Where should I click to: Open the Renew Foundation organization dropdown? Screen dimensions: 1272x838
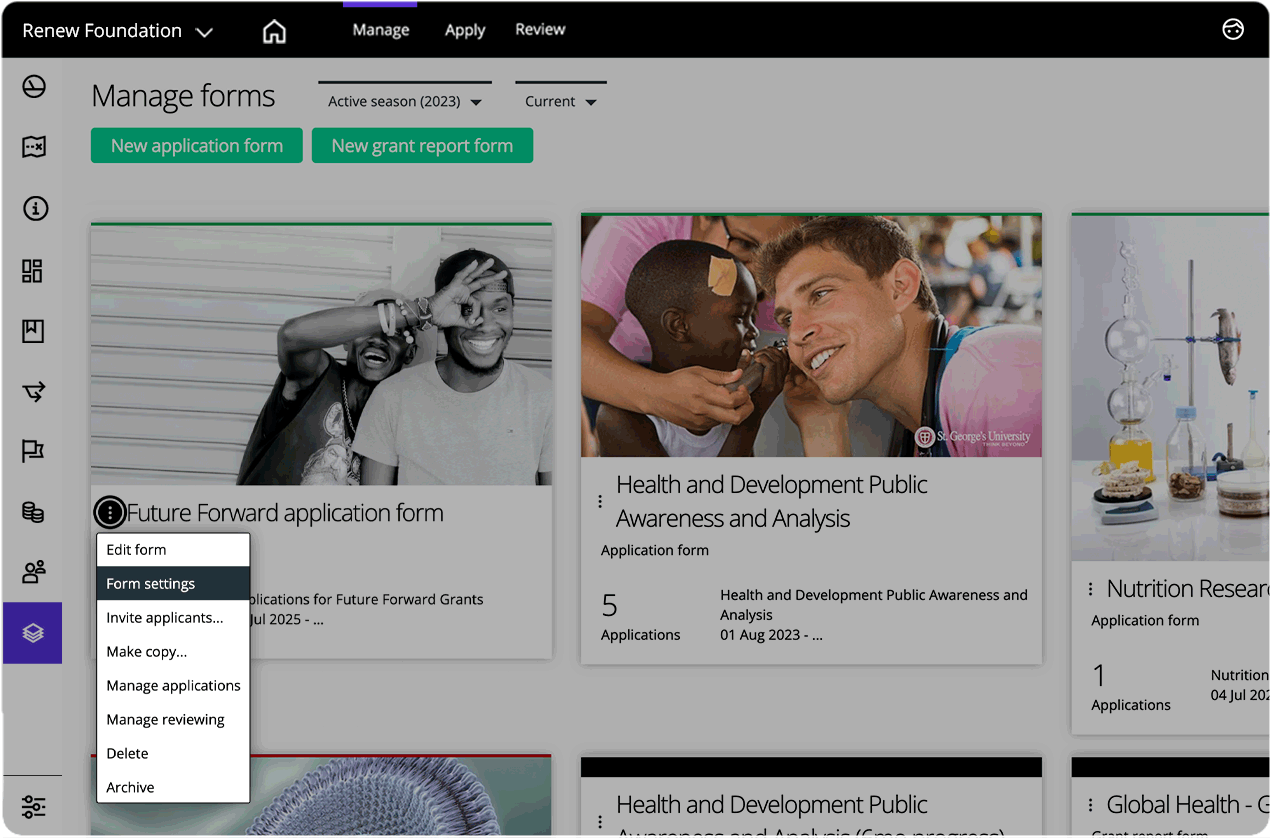point(117,31)
